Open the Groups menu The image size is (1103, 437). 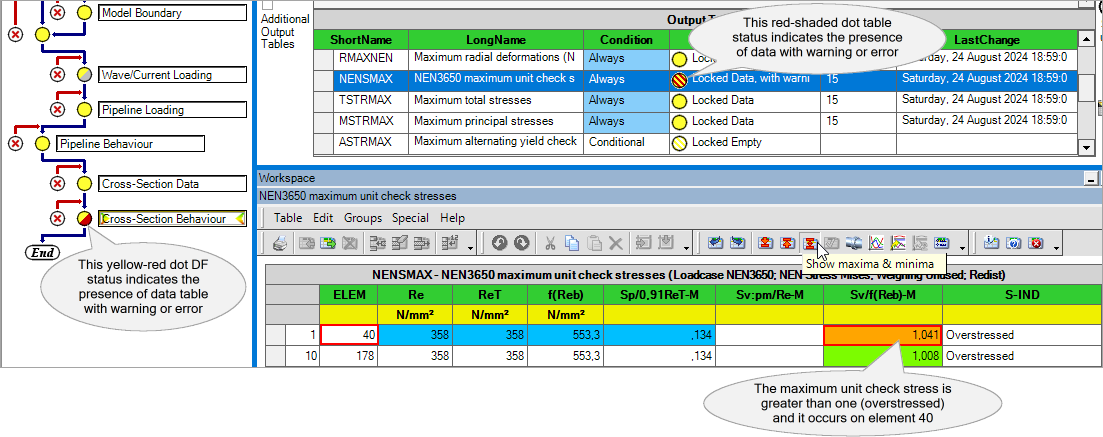(363, 217)
